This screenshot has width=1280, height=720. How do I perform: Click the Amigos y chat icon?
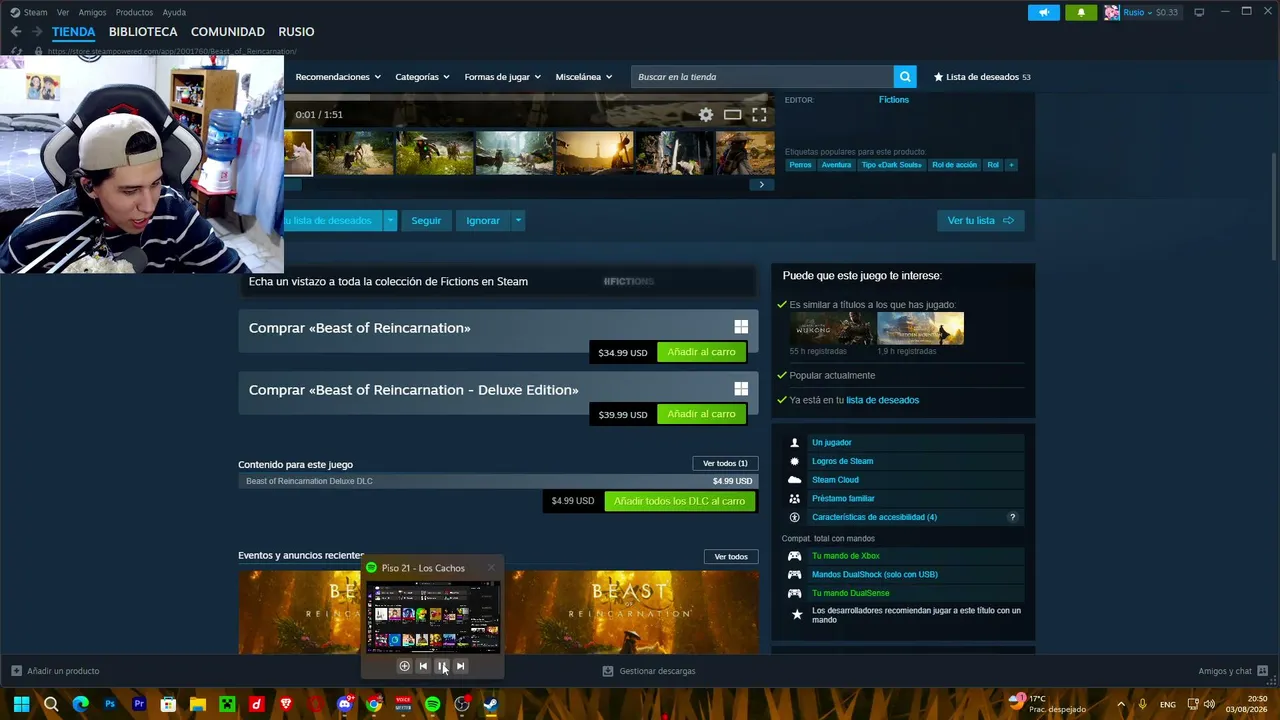(1263, 671)
